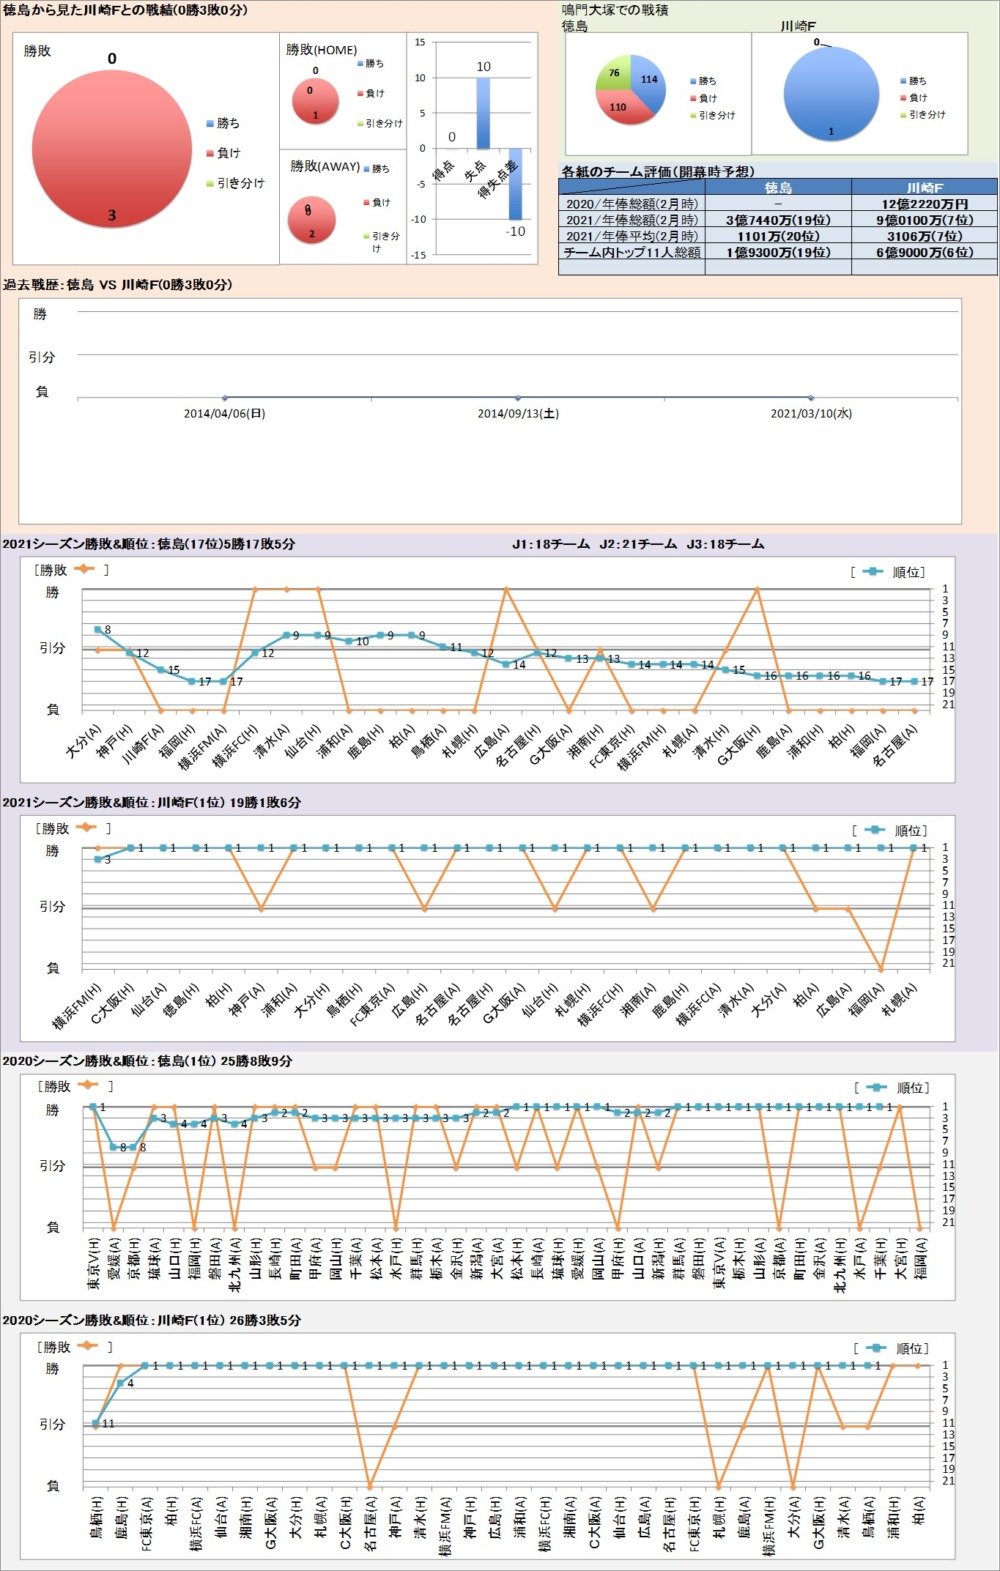Click the blue 勝ち legend marker beside the large 勝敗 pie

(x=209, y=123)
